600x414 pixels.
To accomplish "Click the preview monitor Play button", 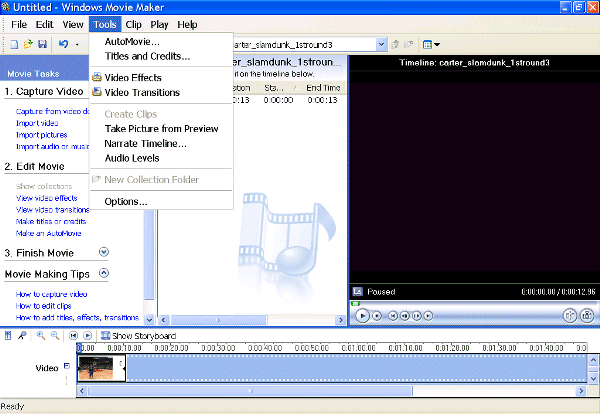I will [x=362, y=316].
